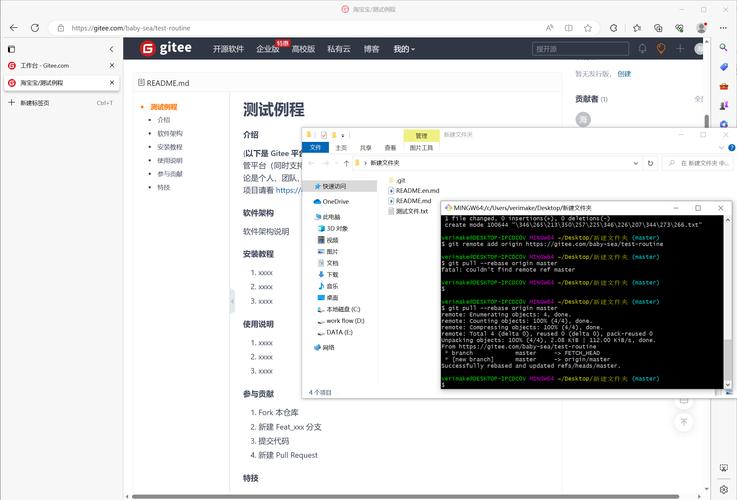The width and height of the screenshot is (737, 500).
Task: Open the 图片工具 ribbon tab
Action: click(421, 148)
